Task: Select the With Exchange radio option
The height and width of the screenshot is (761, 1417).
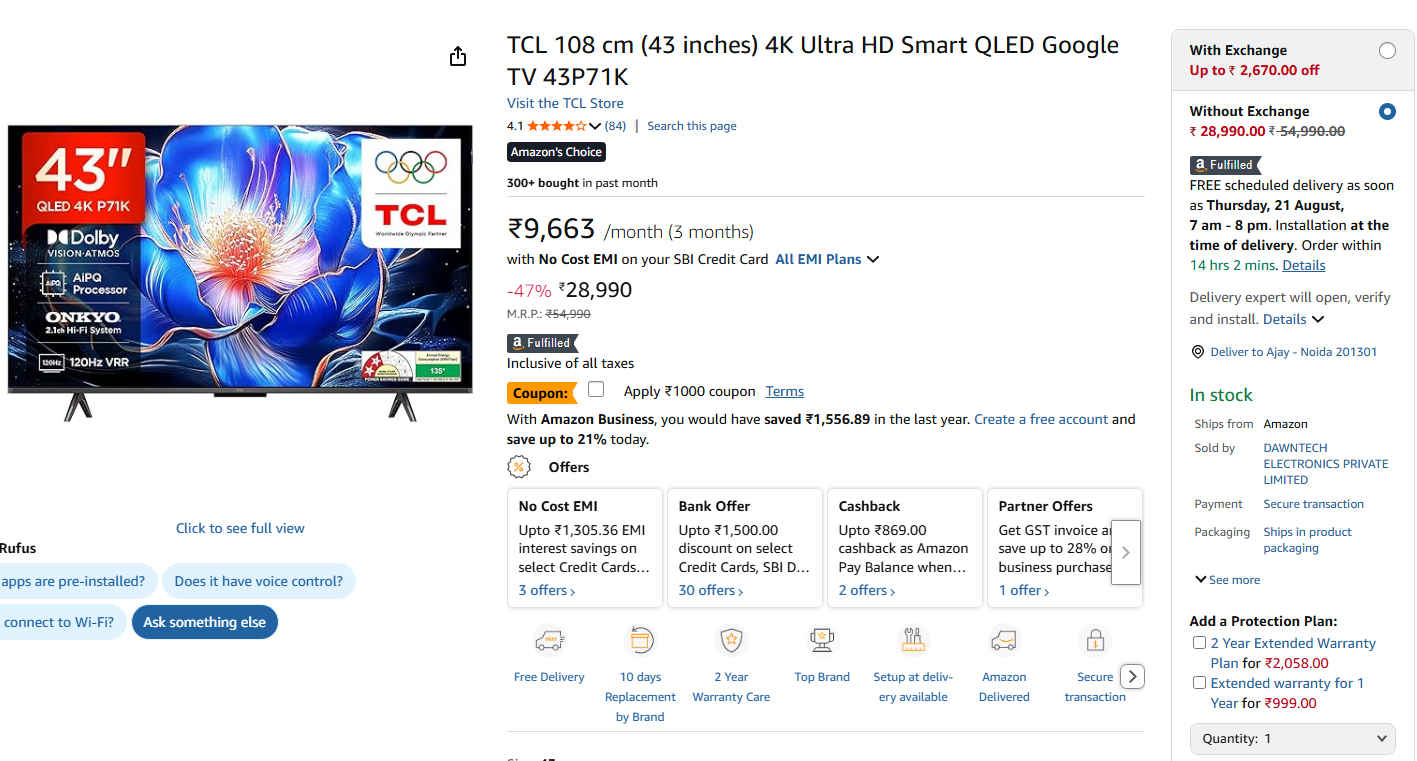Action: [1387, 51]
